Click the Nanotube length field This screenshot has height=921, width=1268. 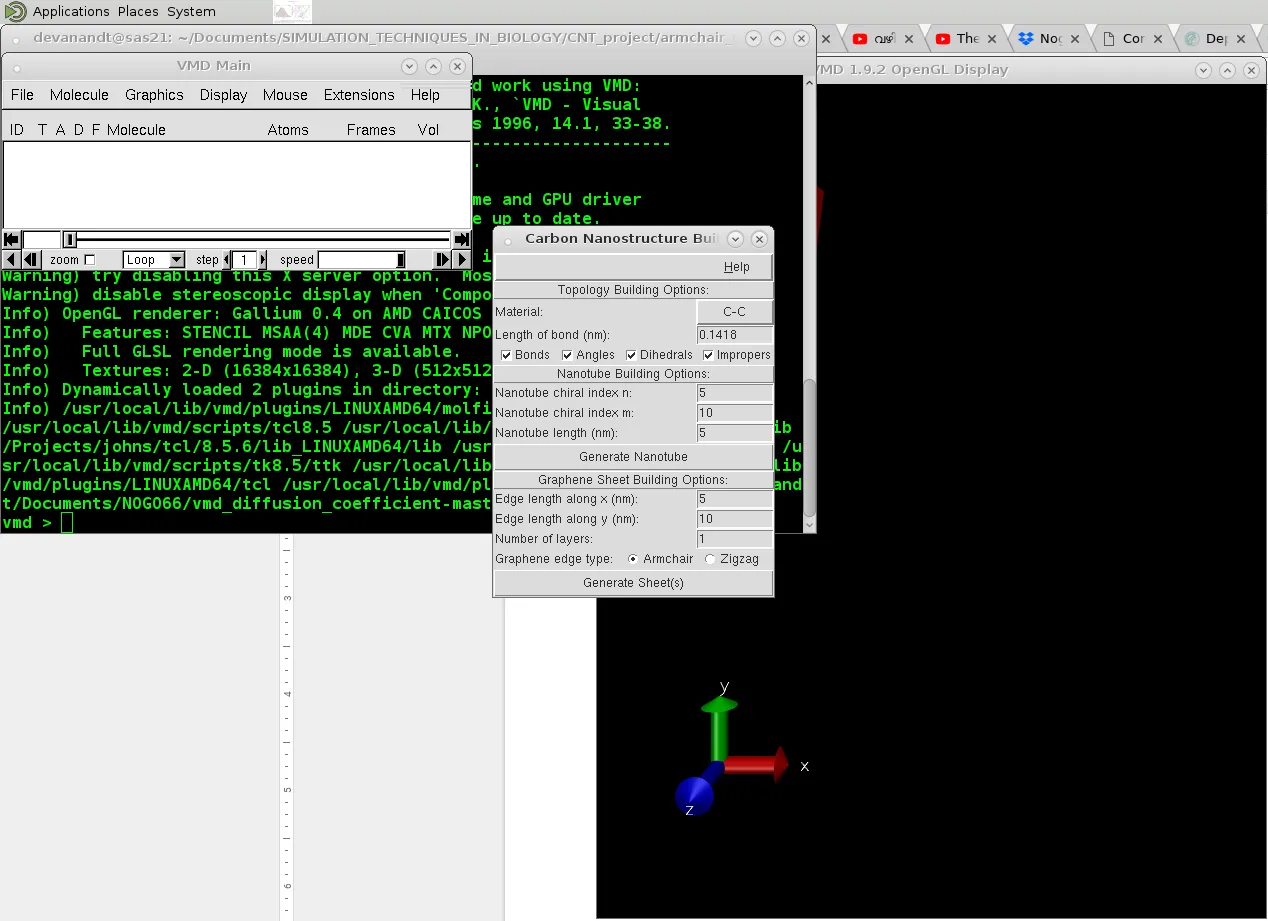tap(735, 433)
